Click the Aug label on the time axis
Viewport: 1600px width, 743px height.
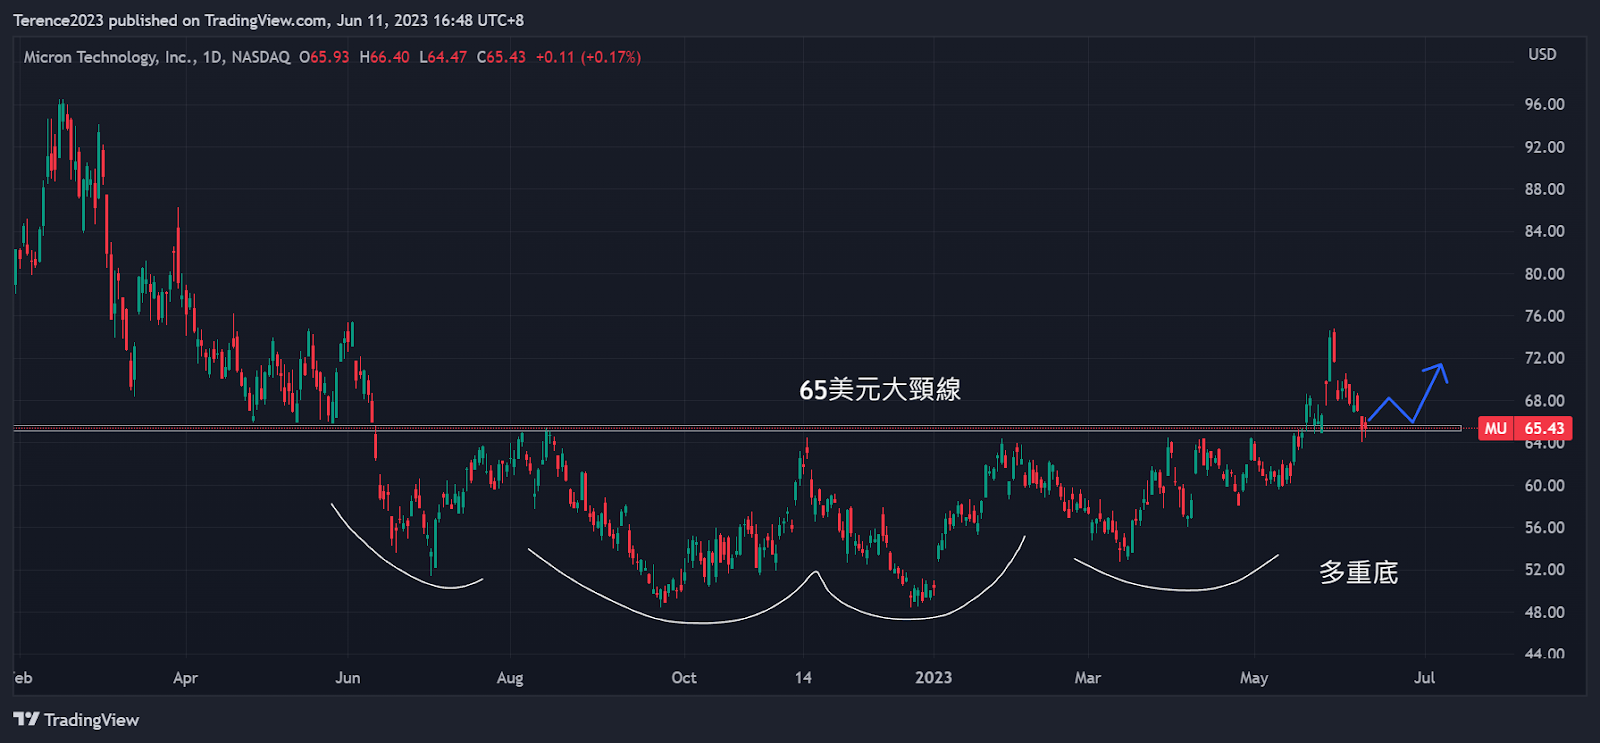(x=510, y=678)
